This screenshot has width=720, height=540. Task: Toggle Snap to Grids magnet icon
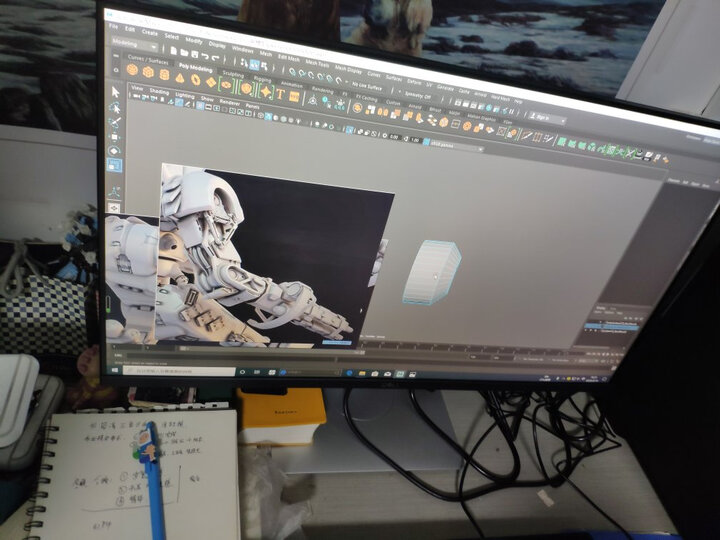coord(292,72)
